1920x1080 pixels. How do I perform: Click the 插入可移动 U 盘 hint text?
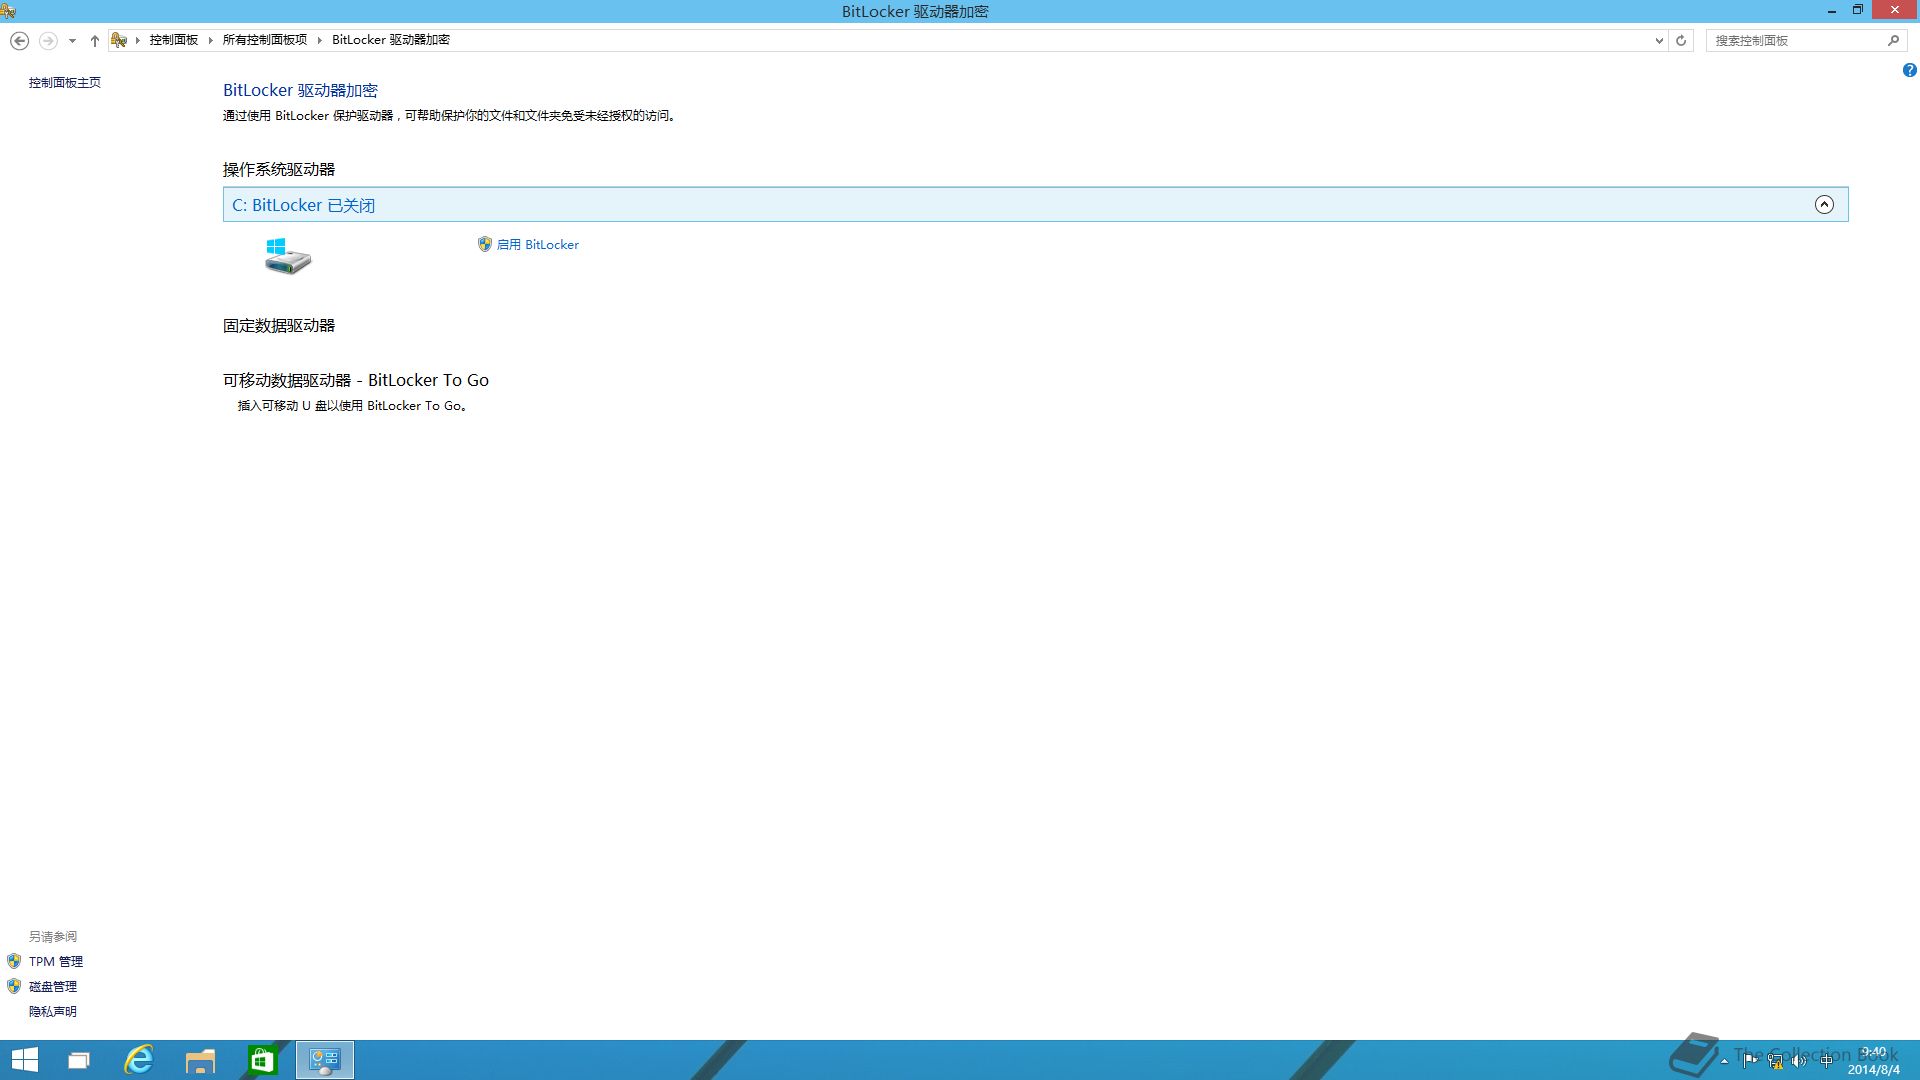352,406
